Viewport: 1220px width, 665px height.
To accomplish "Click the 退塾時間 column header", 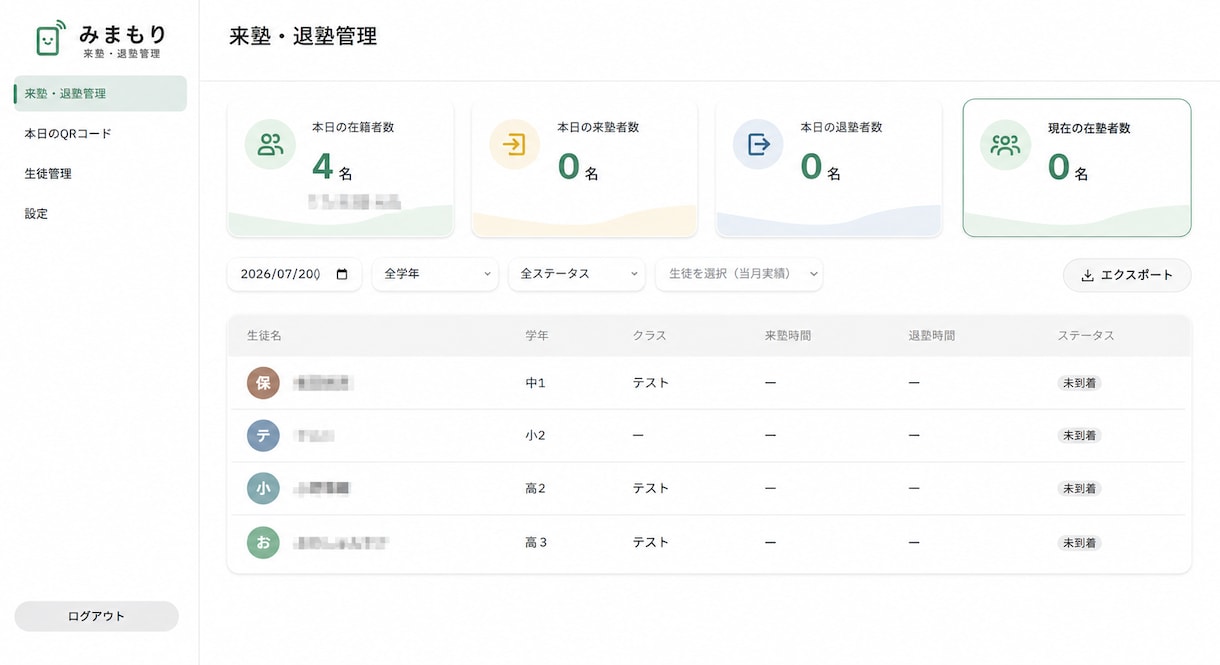I will (x=932, y=336).
